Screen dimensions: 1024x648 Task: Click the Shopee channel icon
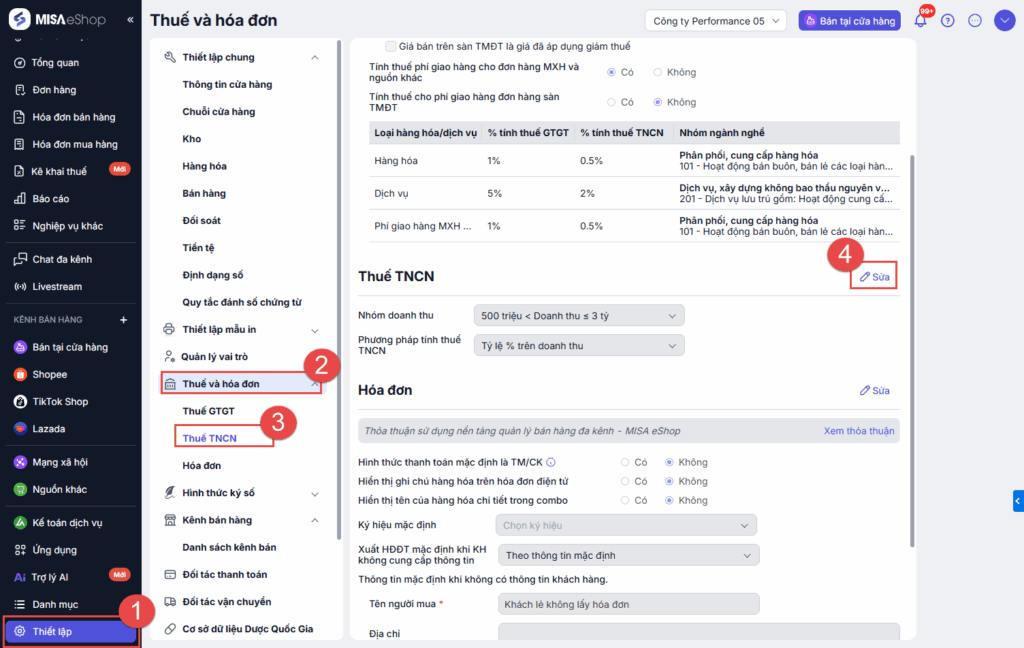coord(20,374)
